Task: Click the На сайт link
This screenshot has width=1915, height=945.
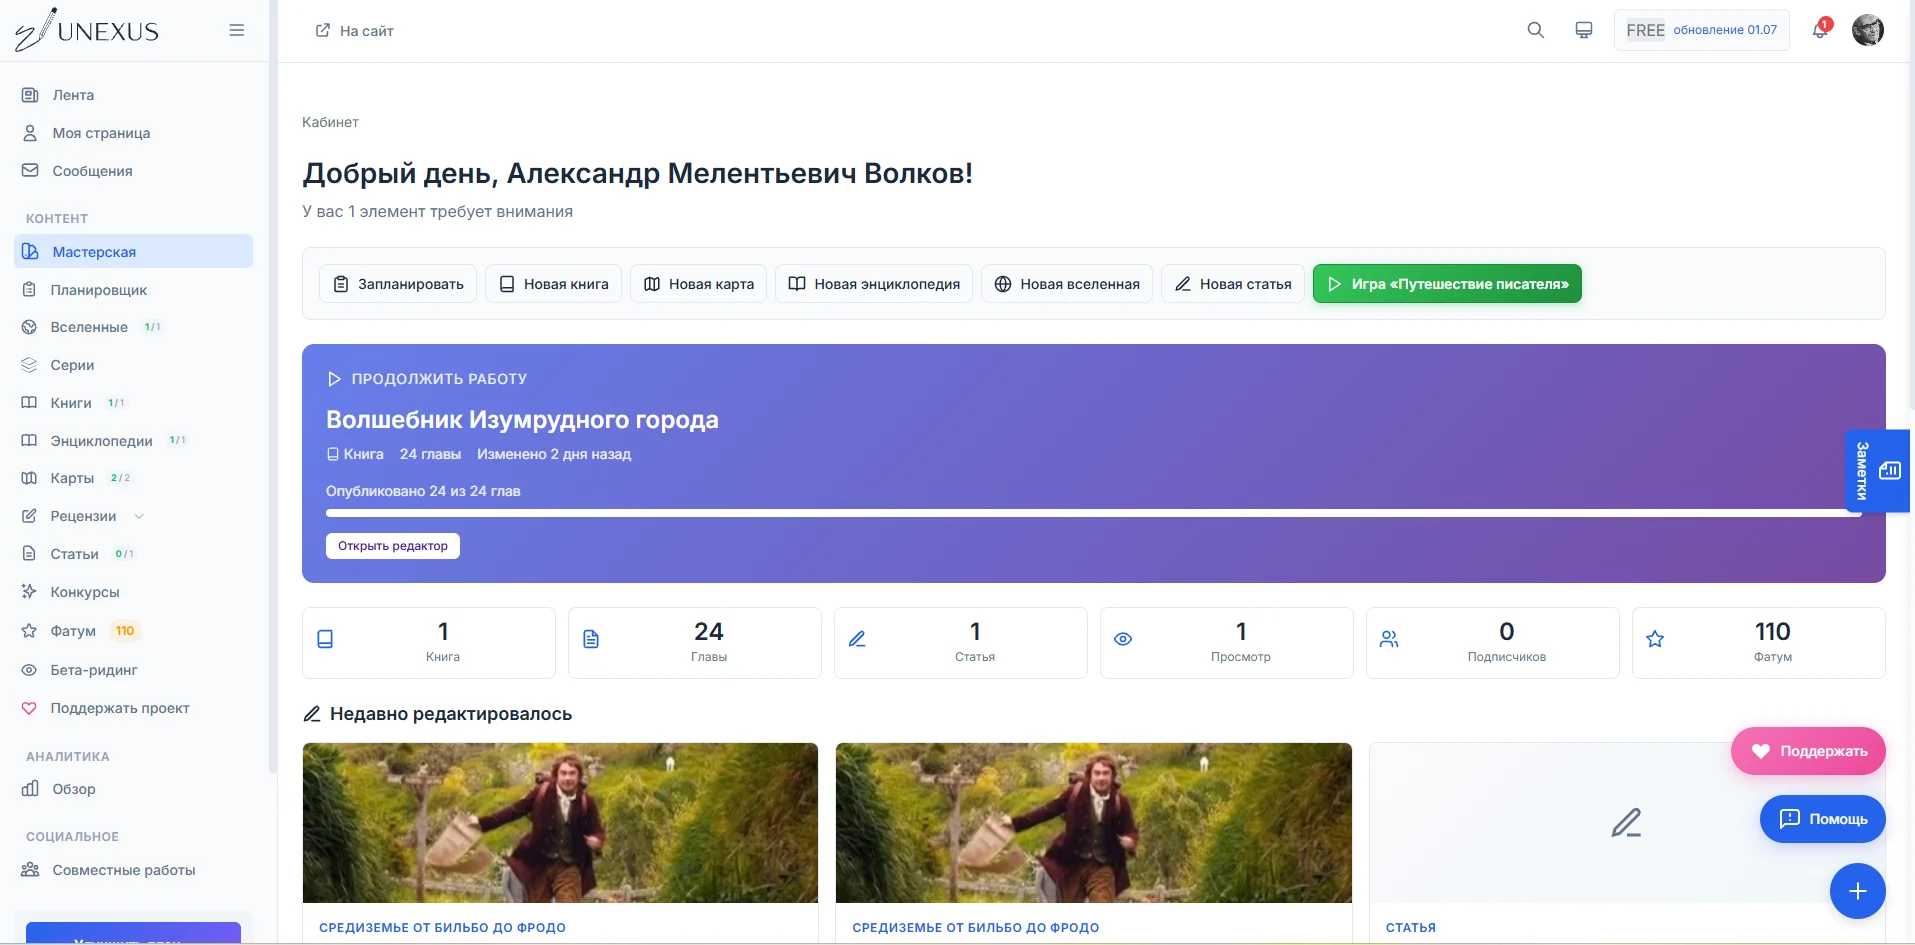Action: tap(355, 31)
